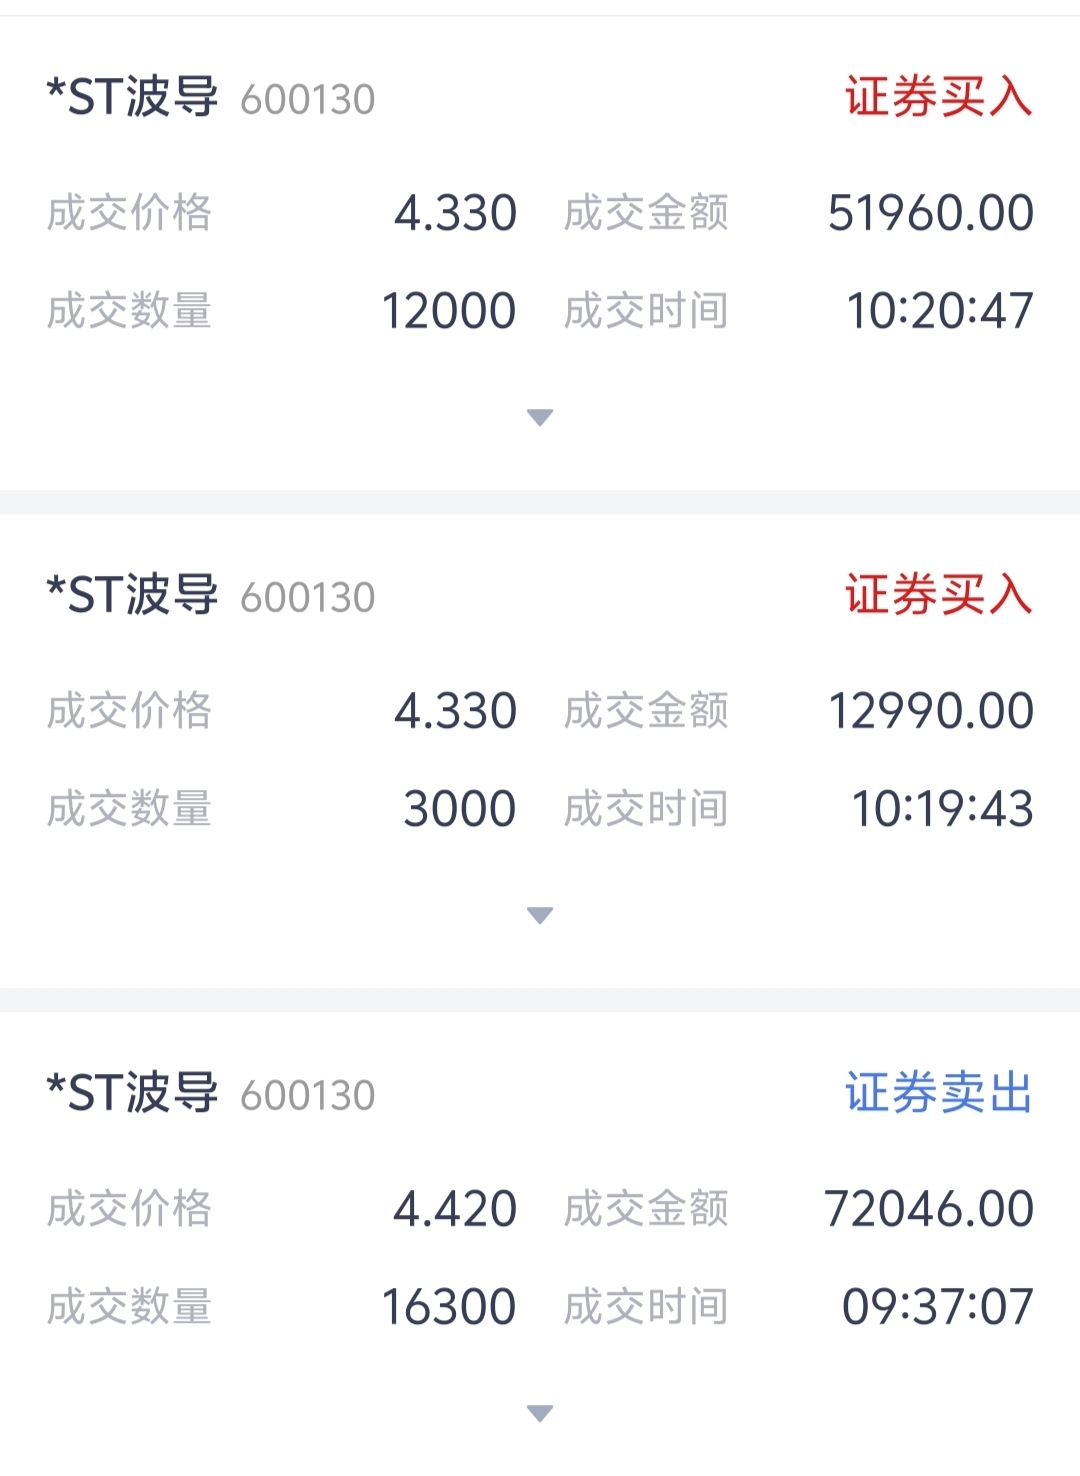Select the 51960.00 transaction amount
The height and width of the screenshot is (1476, 1080).
(x=931, y=213)
